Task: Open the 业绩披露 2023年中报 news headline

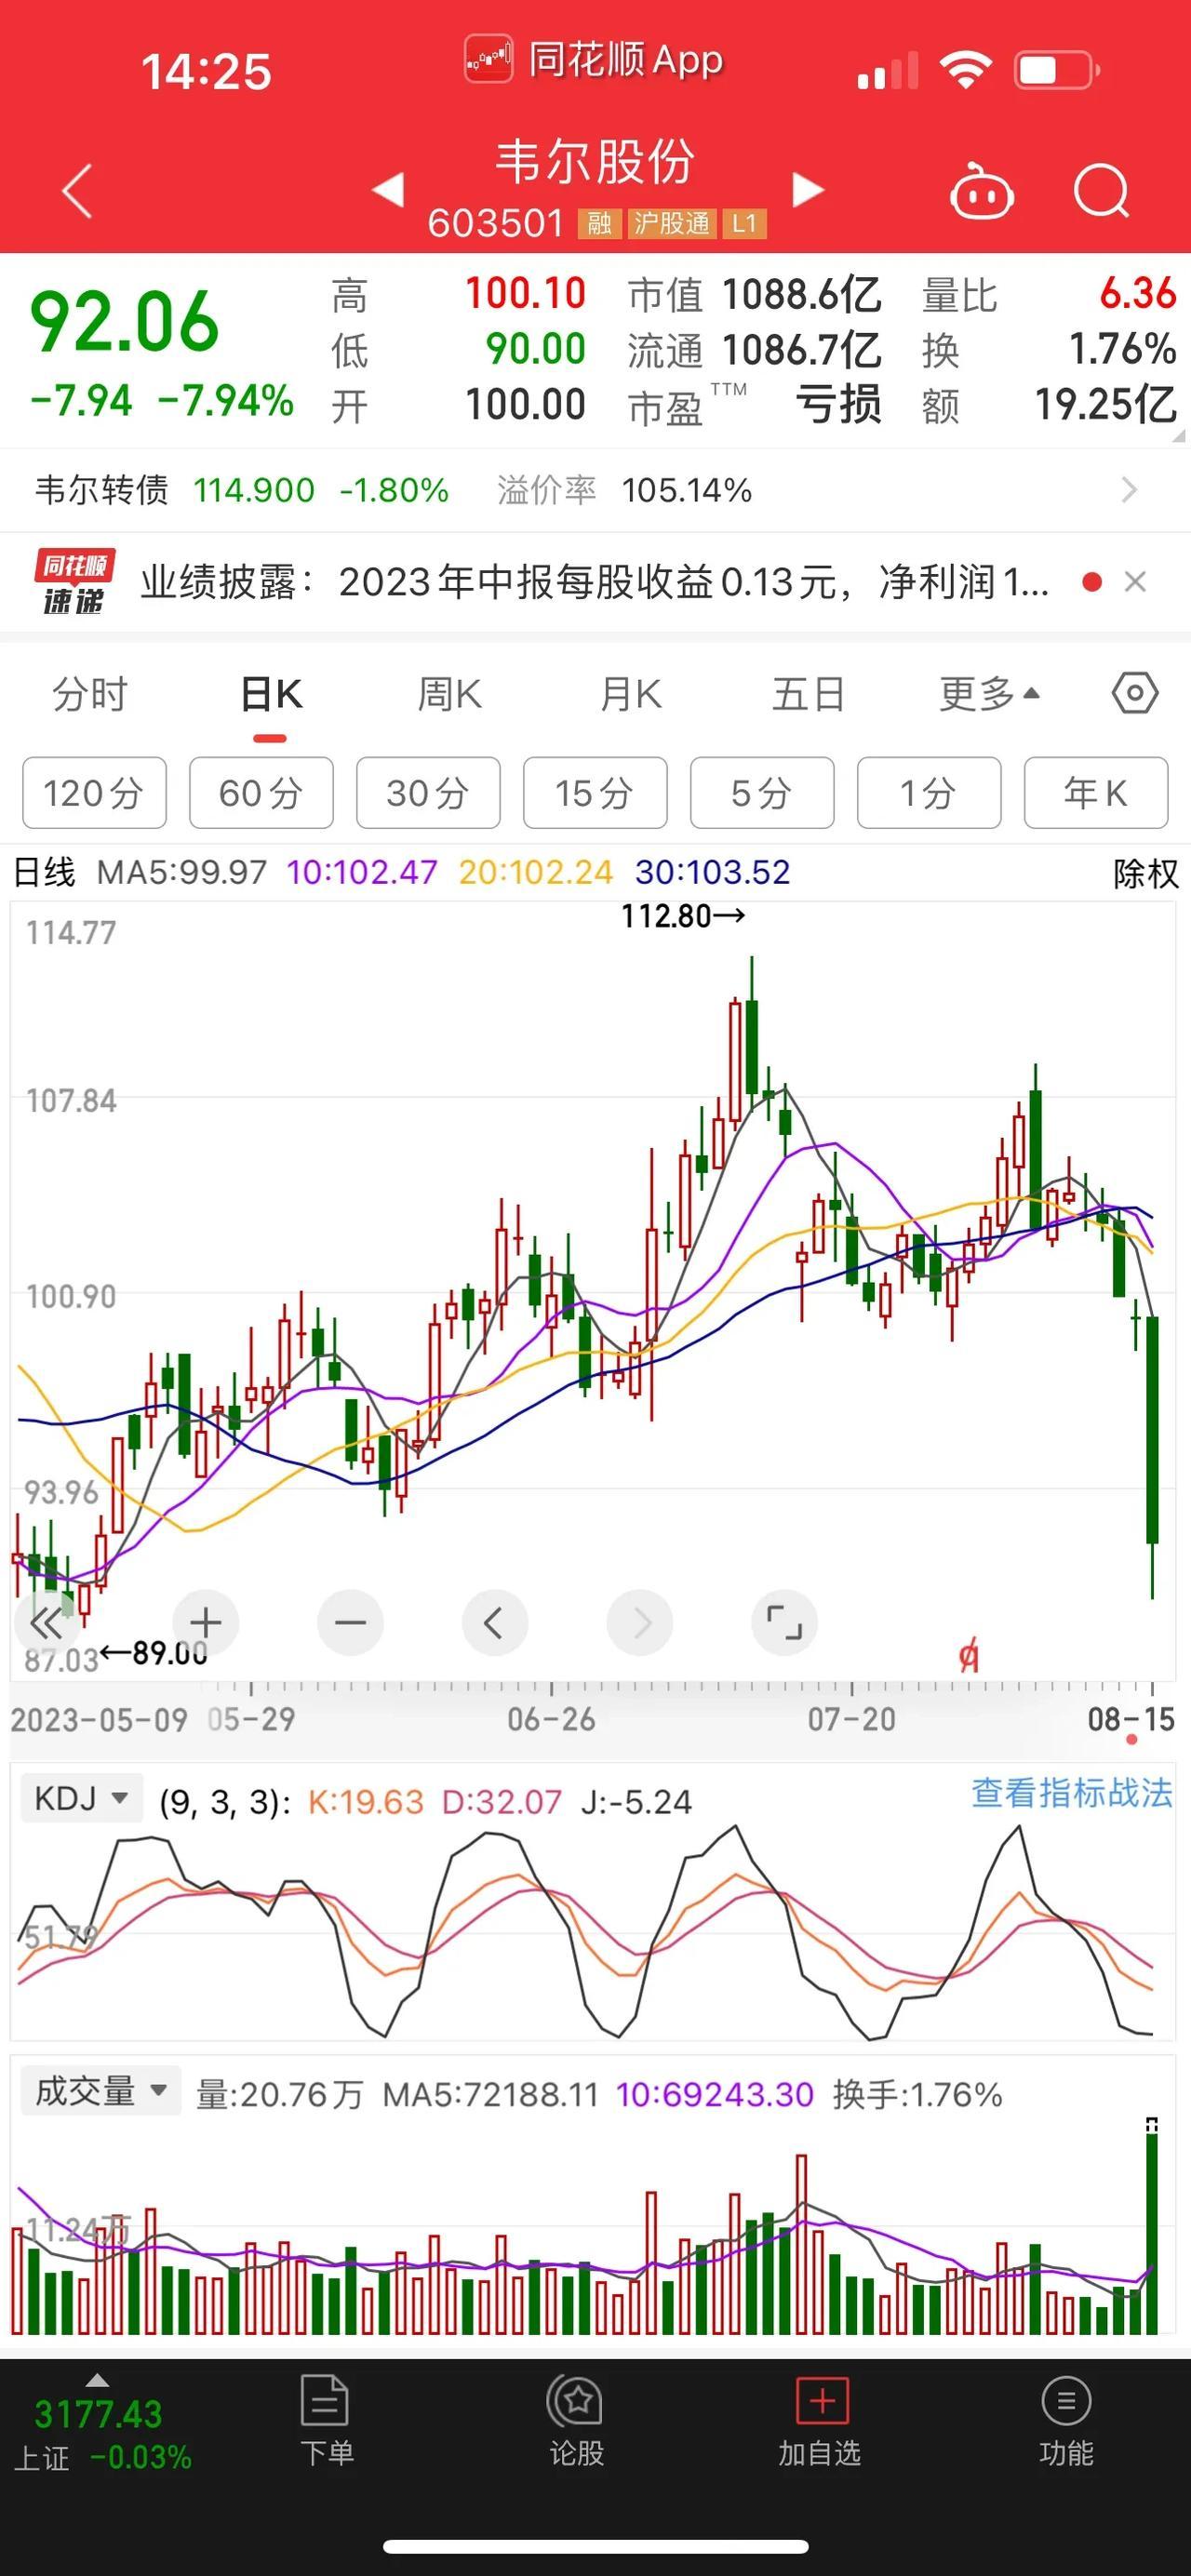Action: click(x=594, y=582)
